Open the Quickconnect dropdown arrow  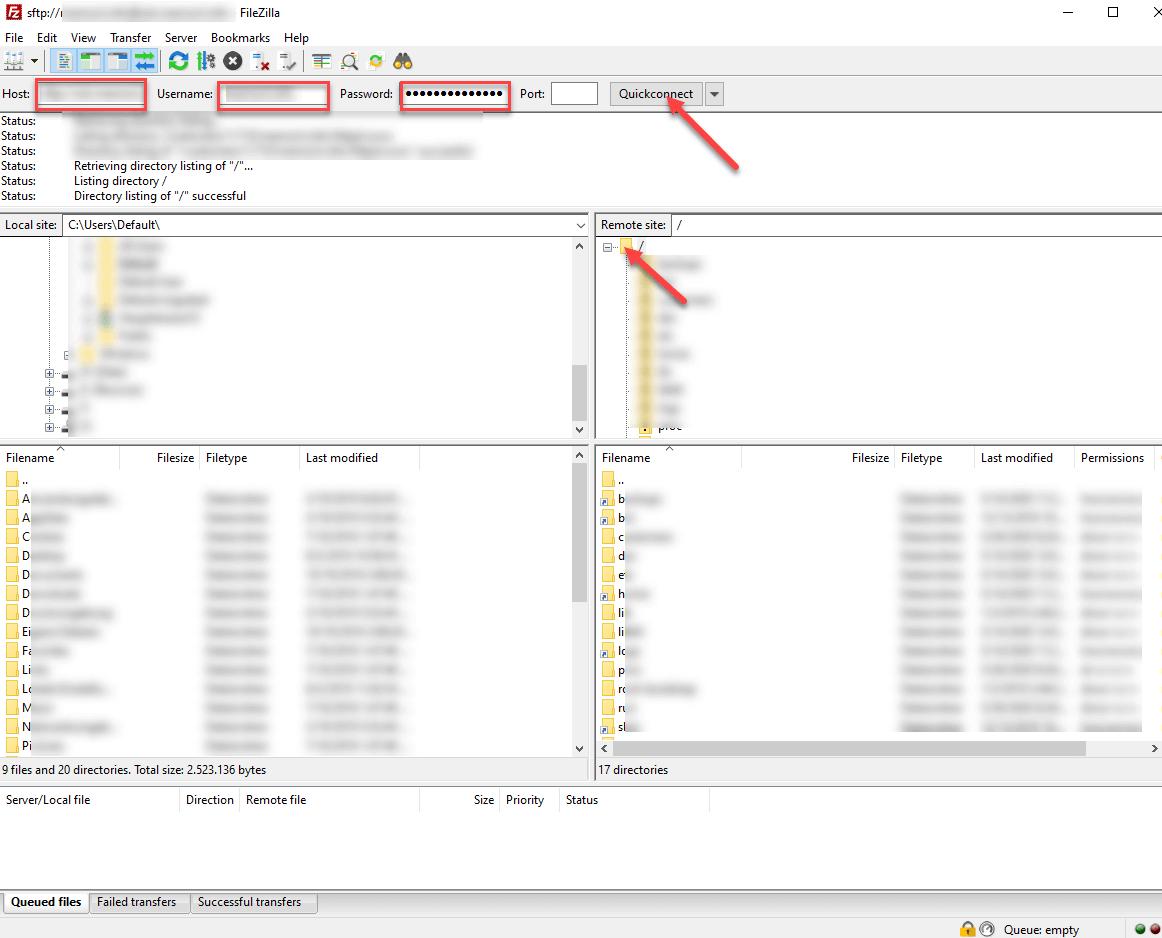713,93
